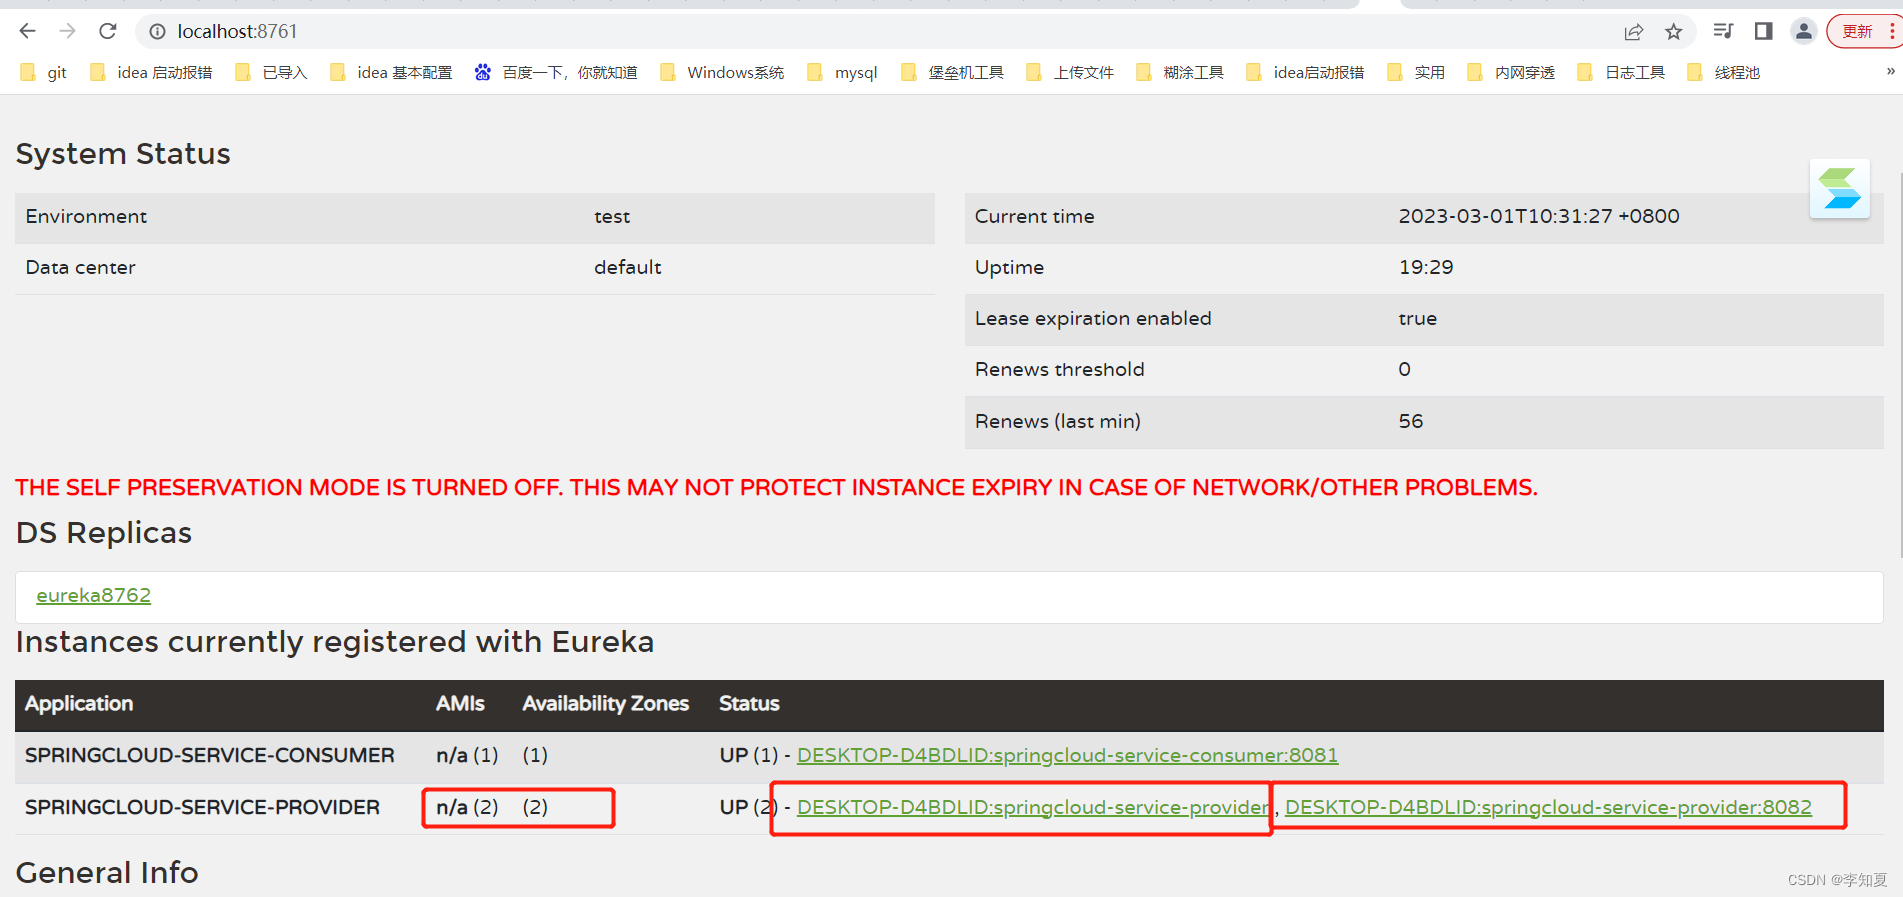Image resolution: width=1903 pixels, height=897 pixels.
Task: Go forward in browser history
Action: 67,31
